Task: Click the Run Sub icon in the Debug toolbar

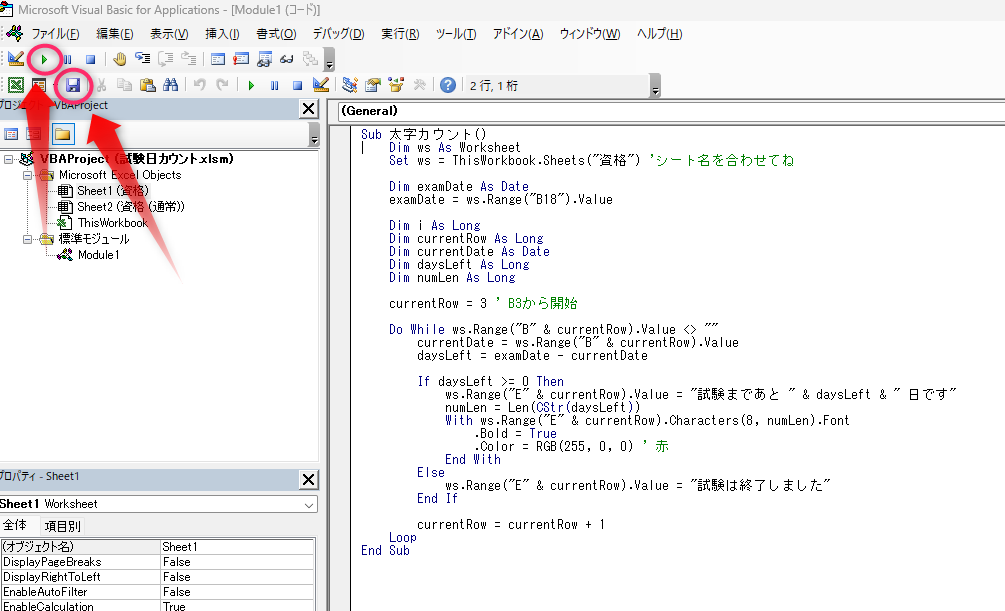Action: [x=44, y=60]
